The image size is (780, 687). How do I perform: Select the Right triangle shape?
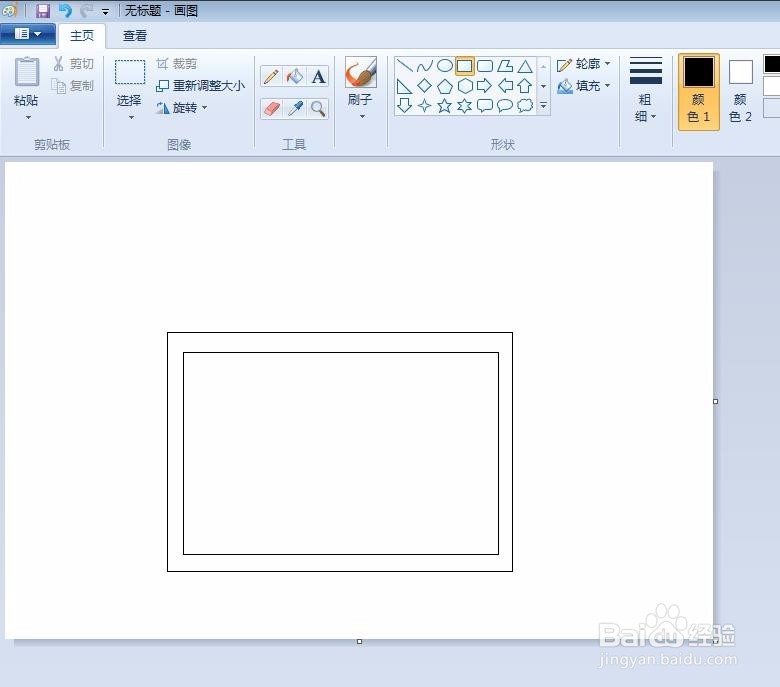(404, 86)
